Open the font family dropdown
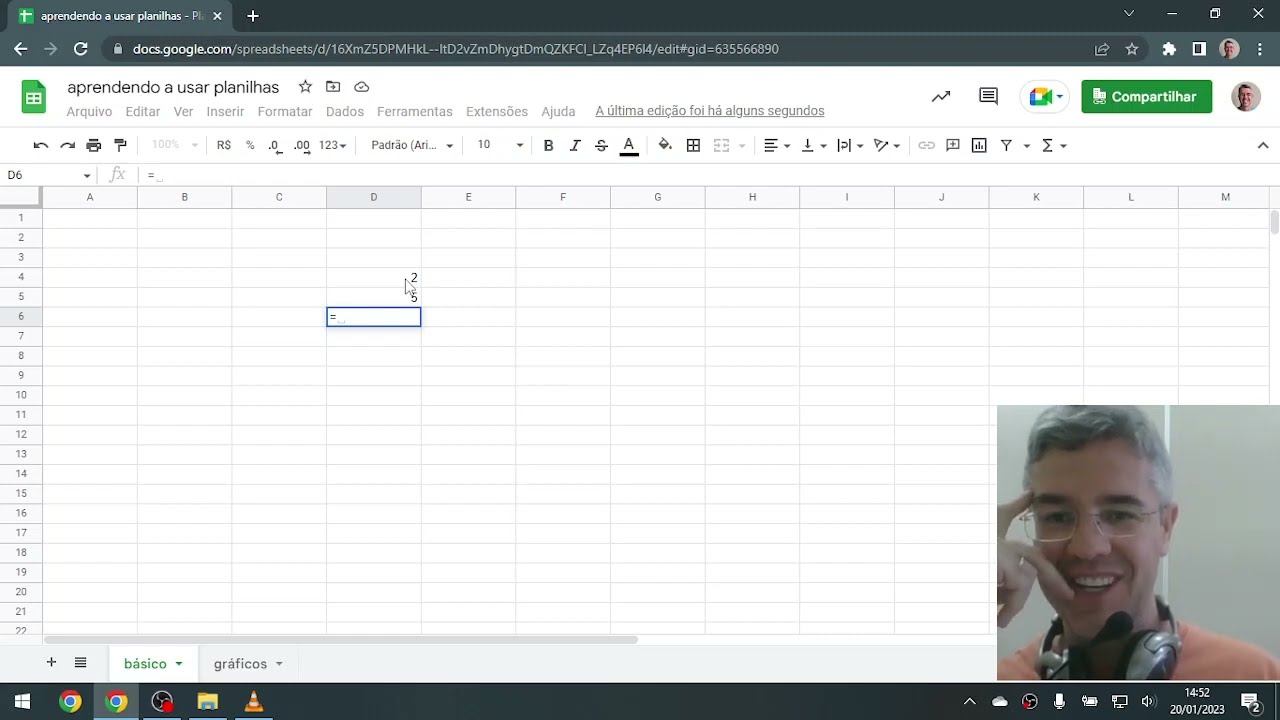Screen dimensions: 1280x720 pos(412,145)
